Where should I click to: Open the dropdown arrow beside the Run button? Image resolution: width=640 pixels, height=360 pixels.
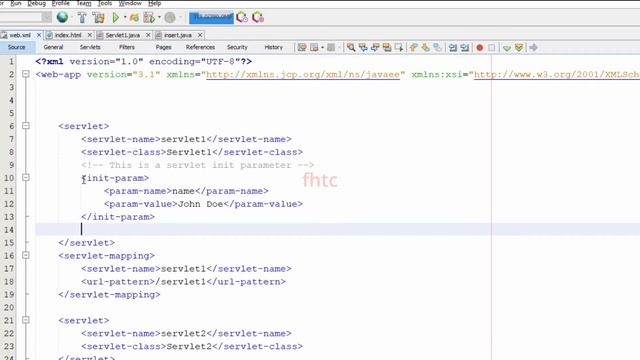point(125,18)
